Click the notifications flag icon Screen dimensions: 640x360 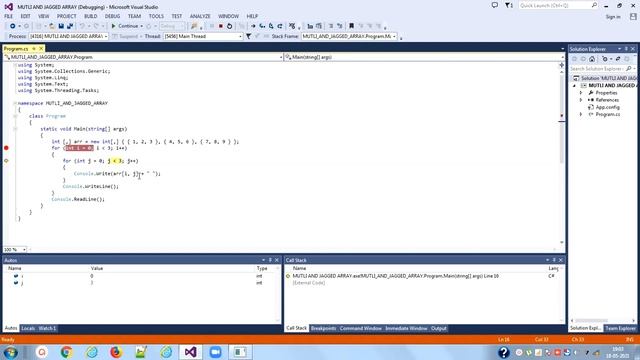(x=509, y=5)
